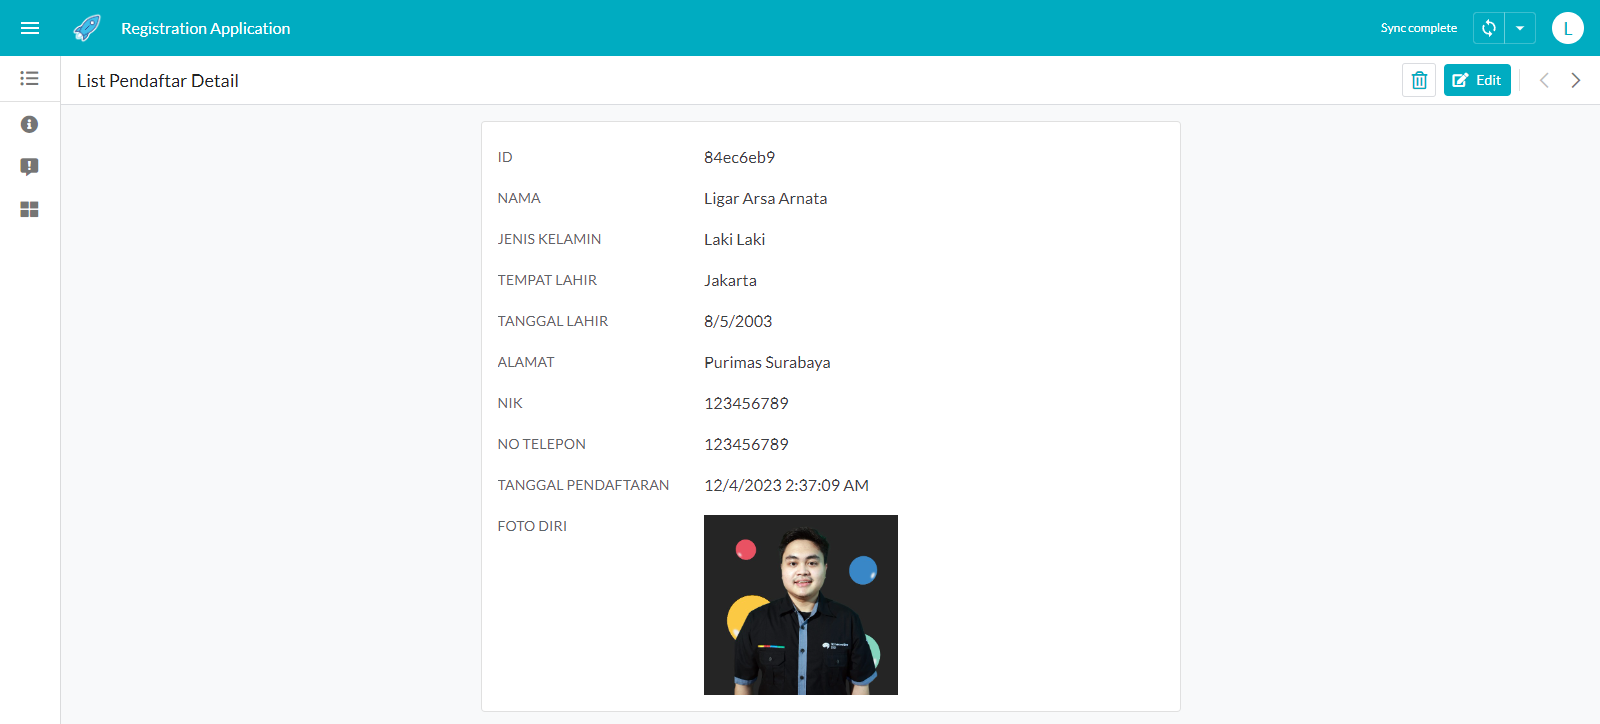Open the dashboard grid sidebar icon
The height and width of the screenshot is (724, 1600).
coord(30,209)
